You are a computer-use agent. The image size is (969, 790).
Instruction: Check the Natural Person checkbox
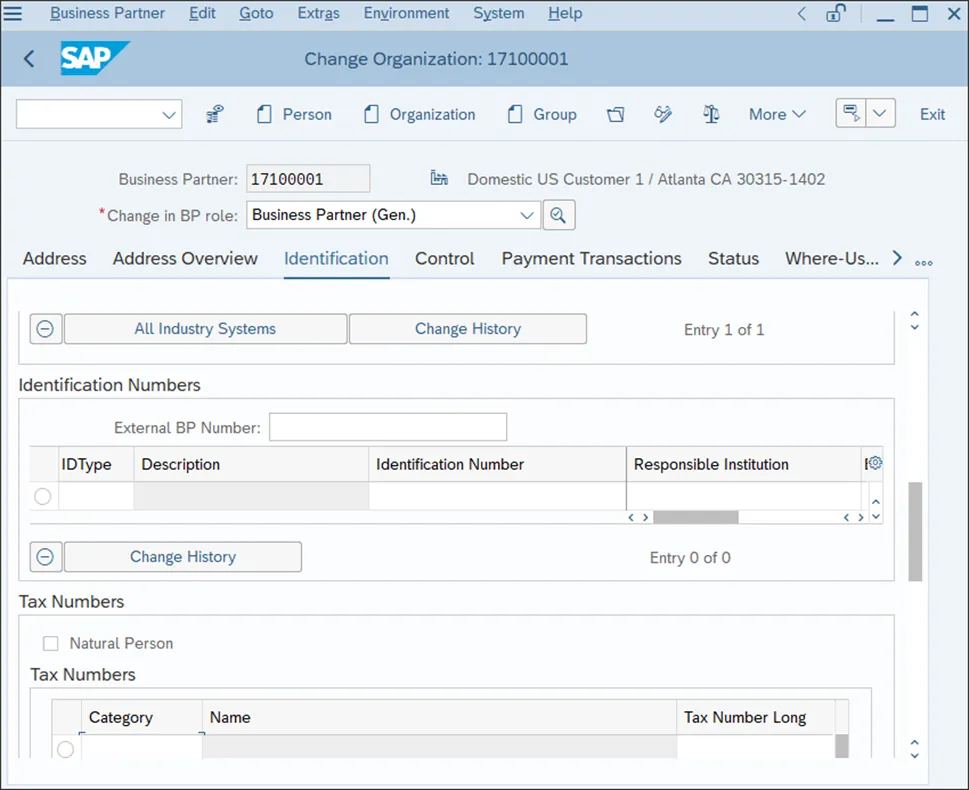click(51, 643)
